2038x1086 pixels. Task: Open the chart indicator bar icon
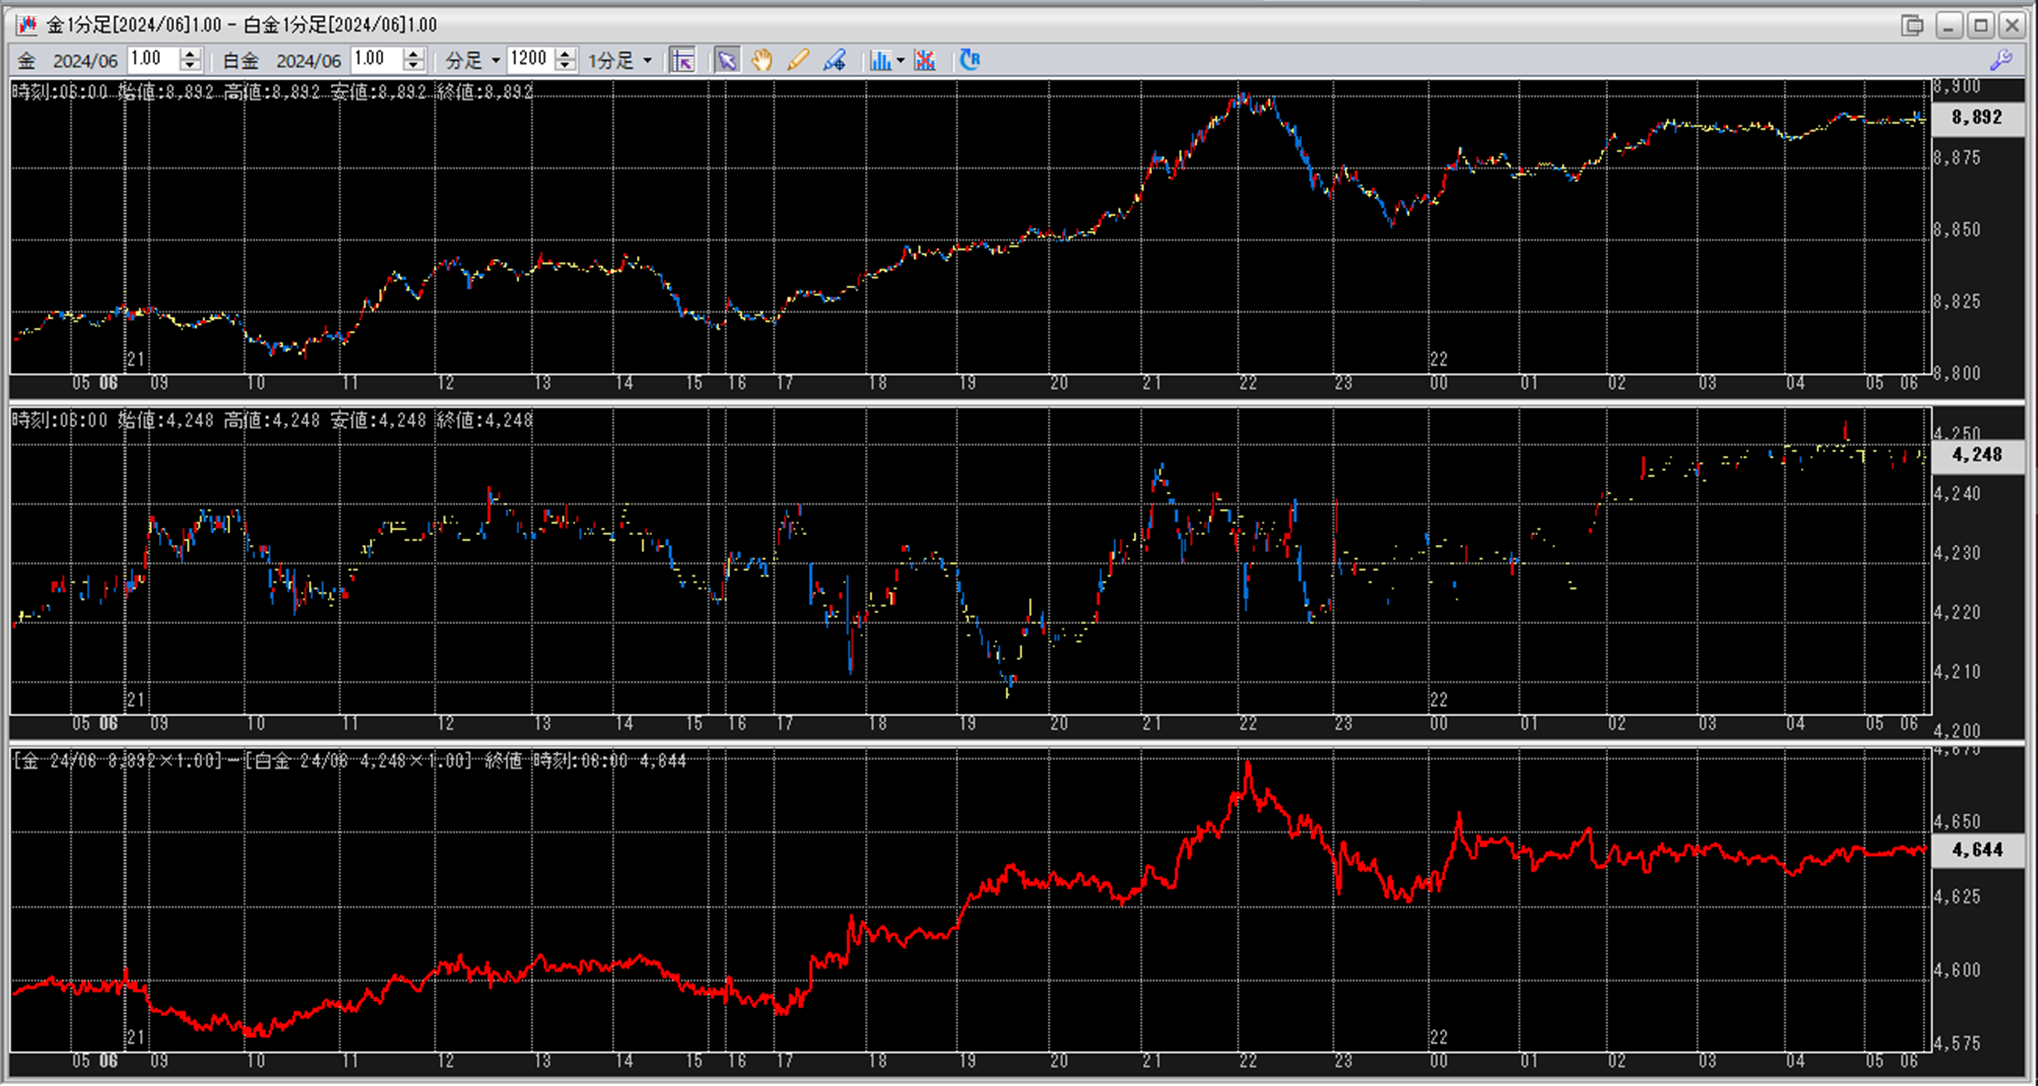tap(879, 60)
